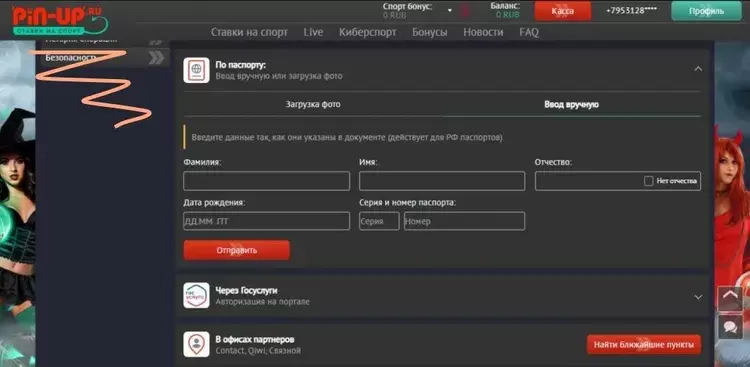This screenshot has width=750, height=367.
Task: Open the Спорт бонус dropdown arrow
Action: [450, 10]
